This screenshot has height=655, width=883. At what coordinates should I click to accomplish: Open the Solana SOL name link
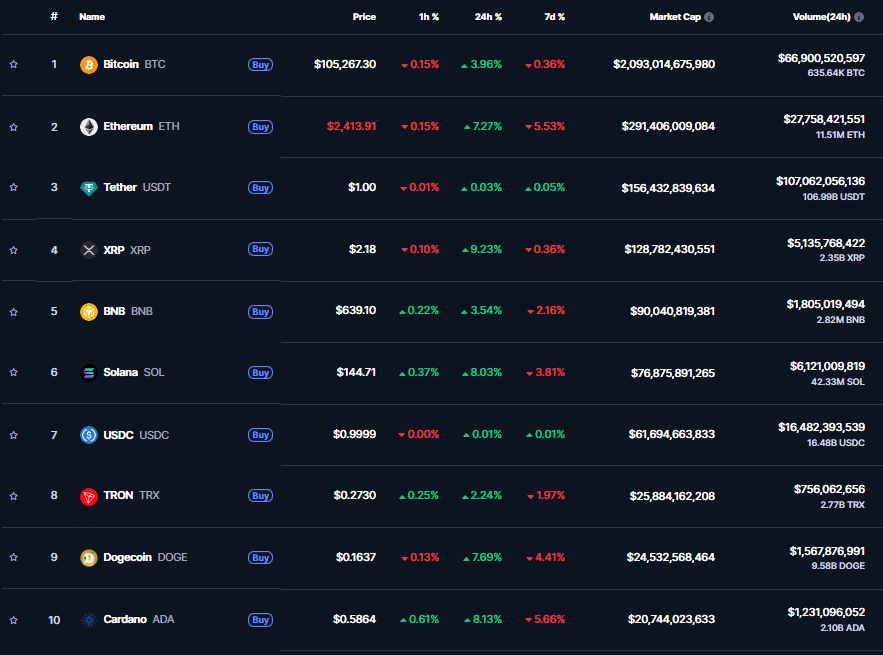(134, 372)
